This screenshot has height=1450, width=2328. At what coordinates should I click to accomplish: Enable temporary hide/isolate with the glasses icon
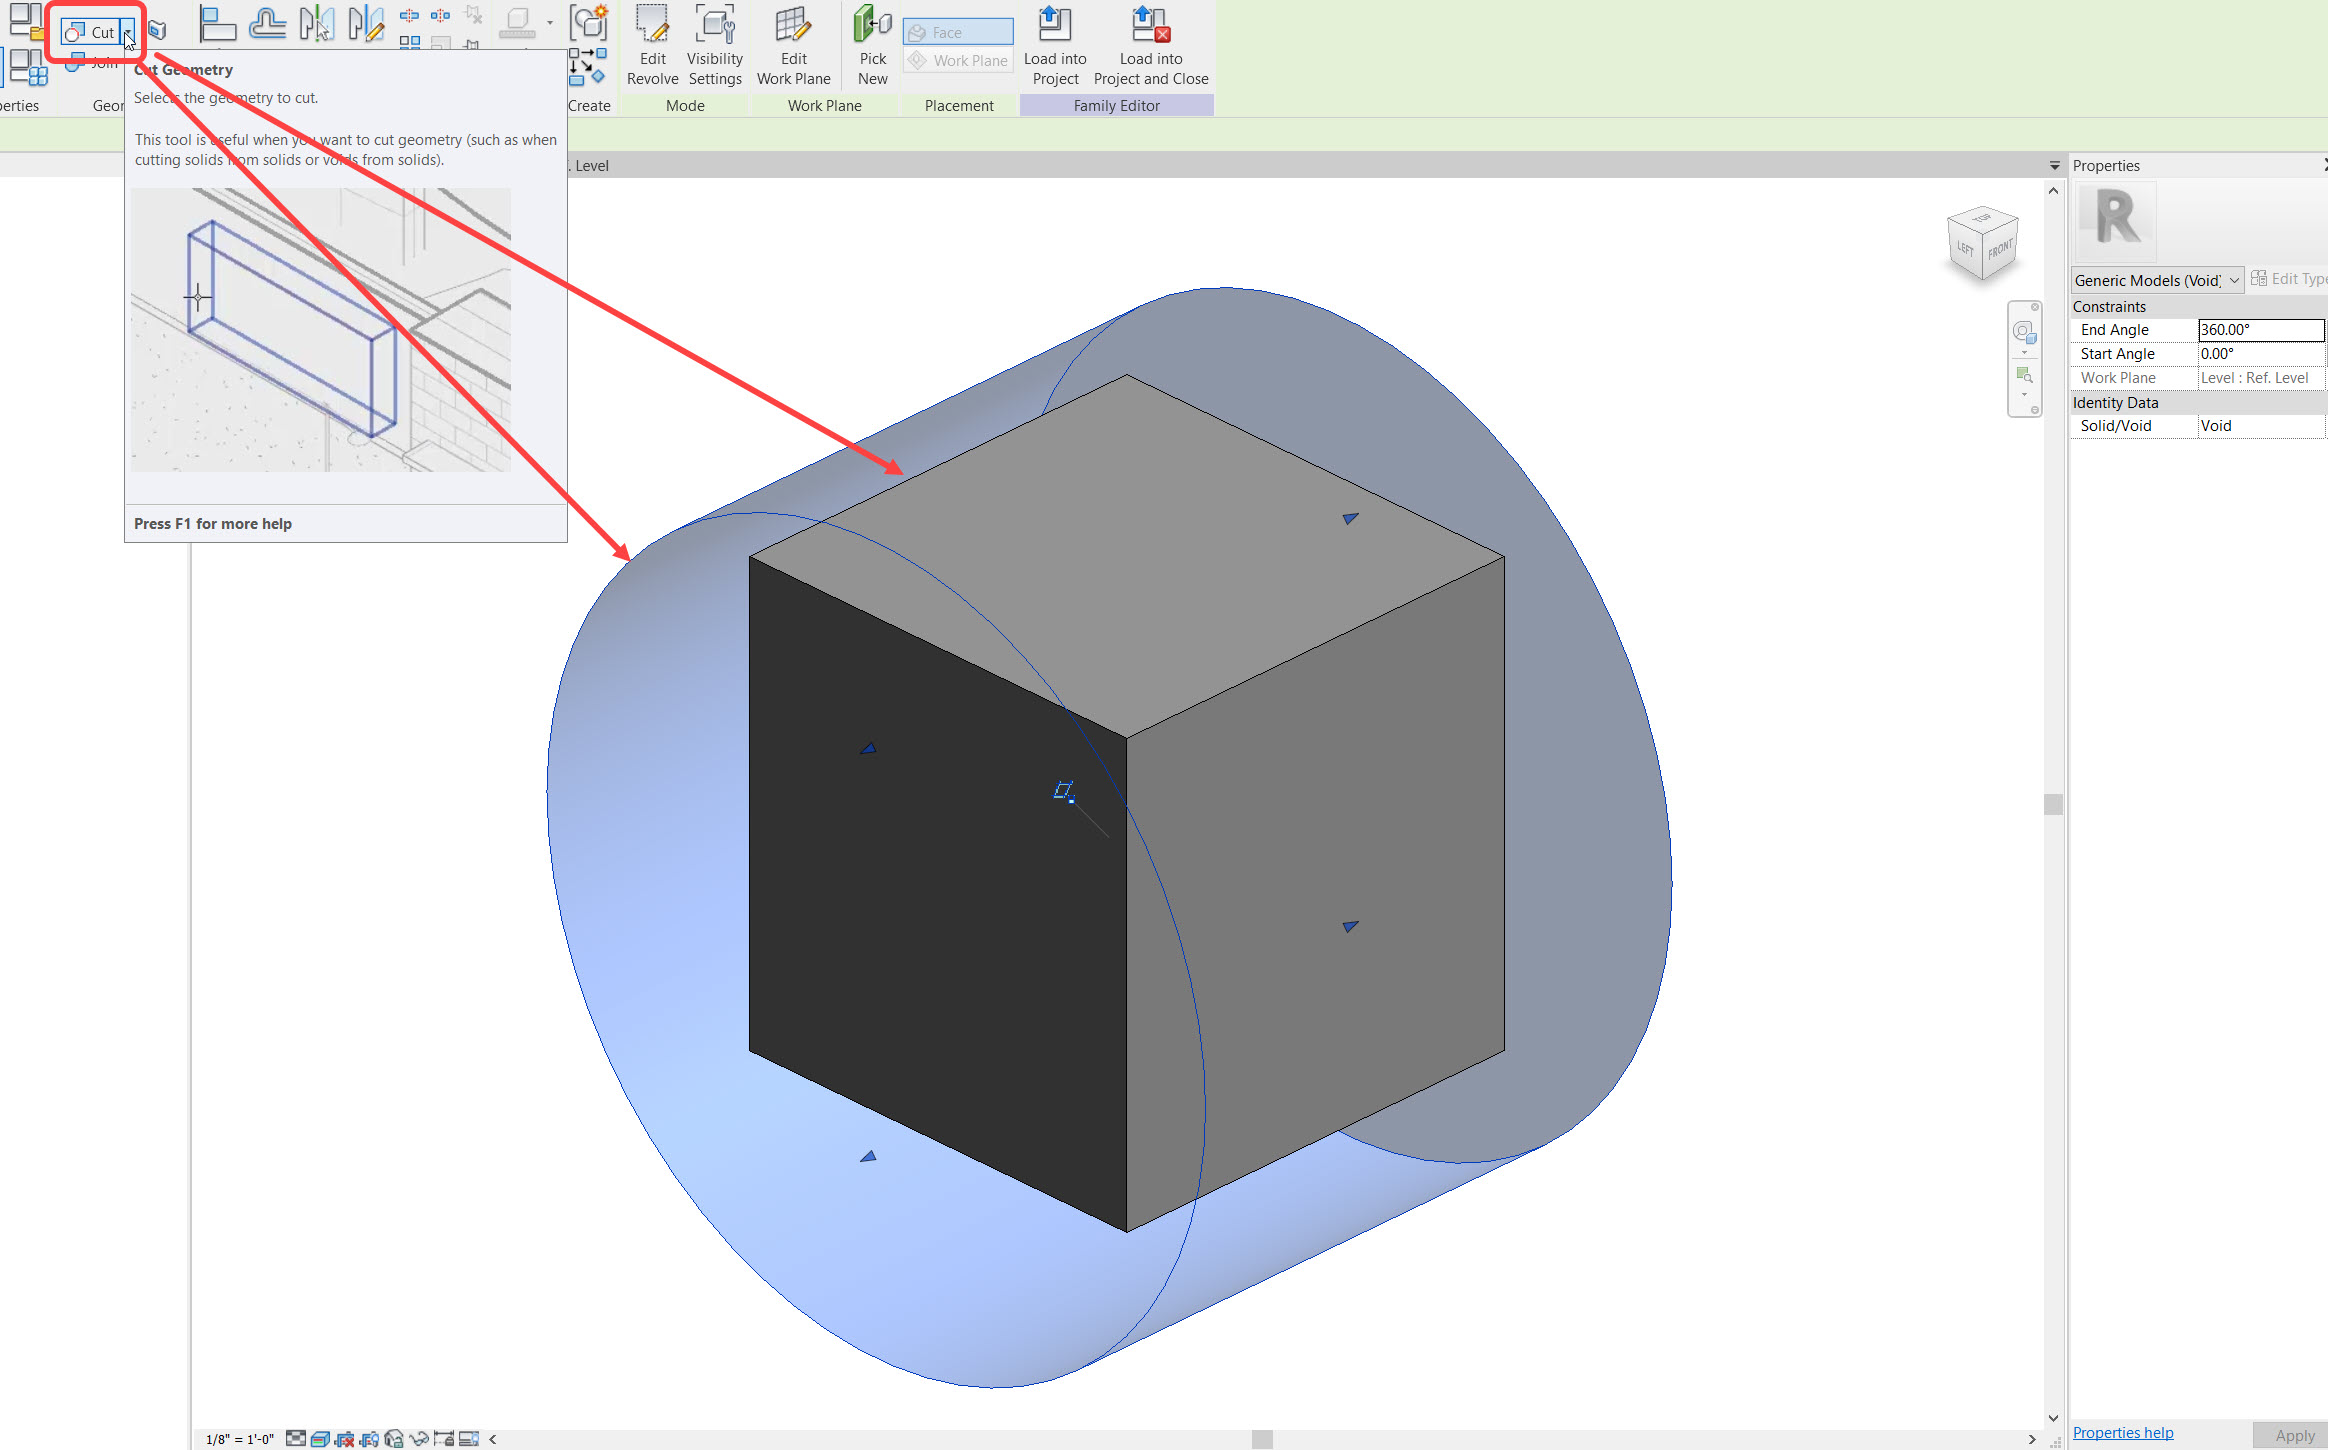[x=419, y=1438]
